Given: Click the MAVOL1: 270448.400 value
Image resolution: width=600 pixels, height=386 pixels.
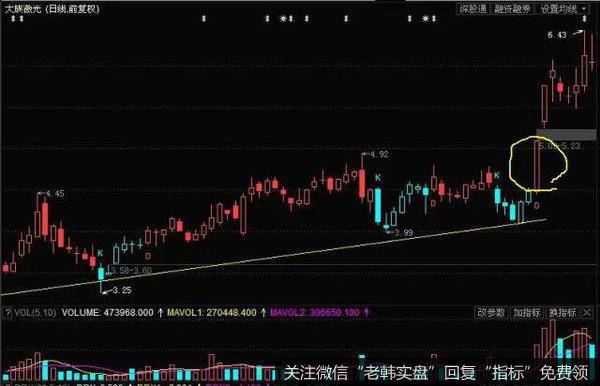Looking at the screenshot, I should (212, 313).
